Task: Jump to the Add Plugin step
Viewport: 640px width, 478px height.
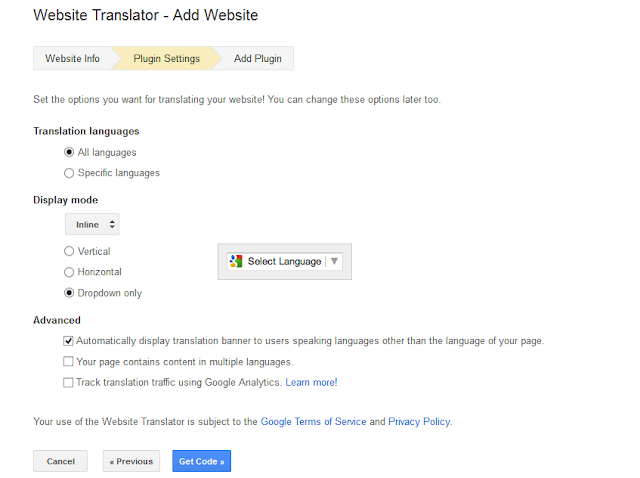Action: (257, 59)
